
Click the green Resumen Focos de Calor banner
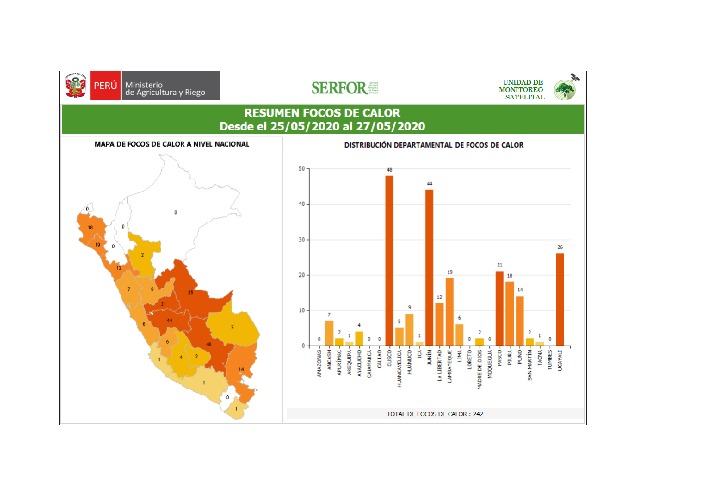point(322,120)
